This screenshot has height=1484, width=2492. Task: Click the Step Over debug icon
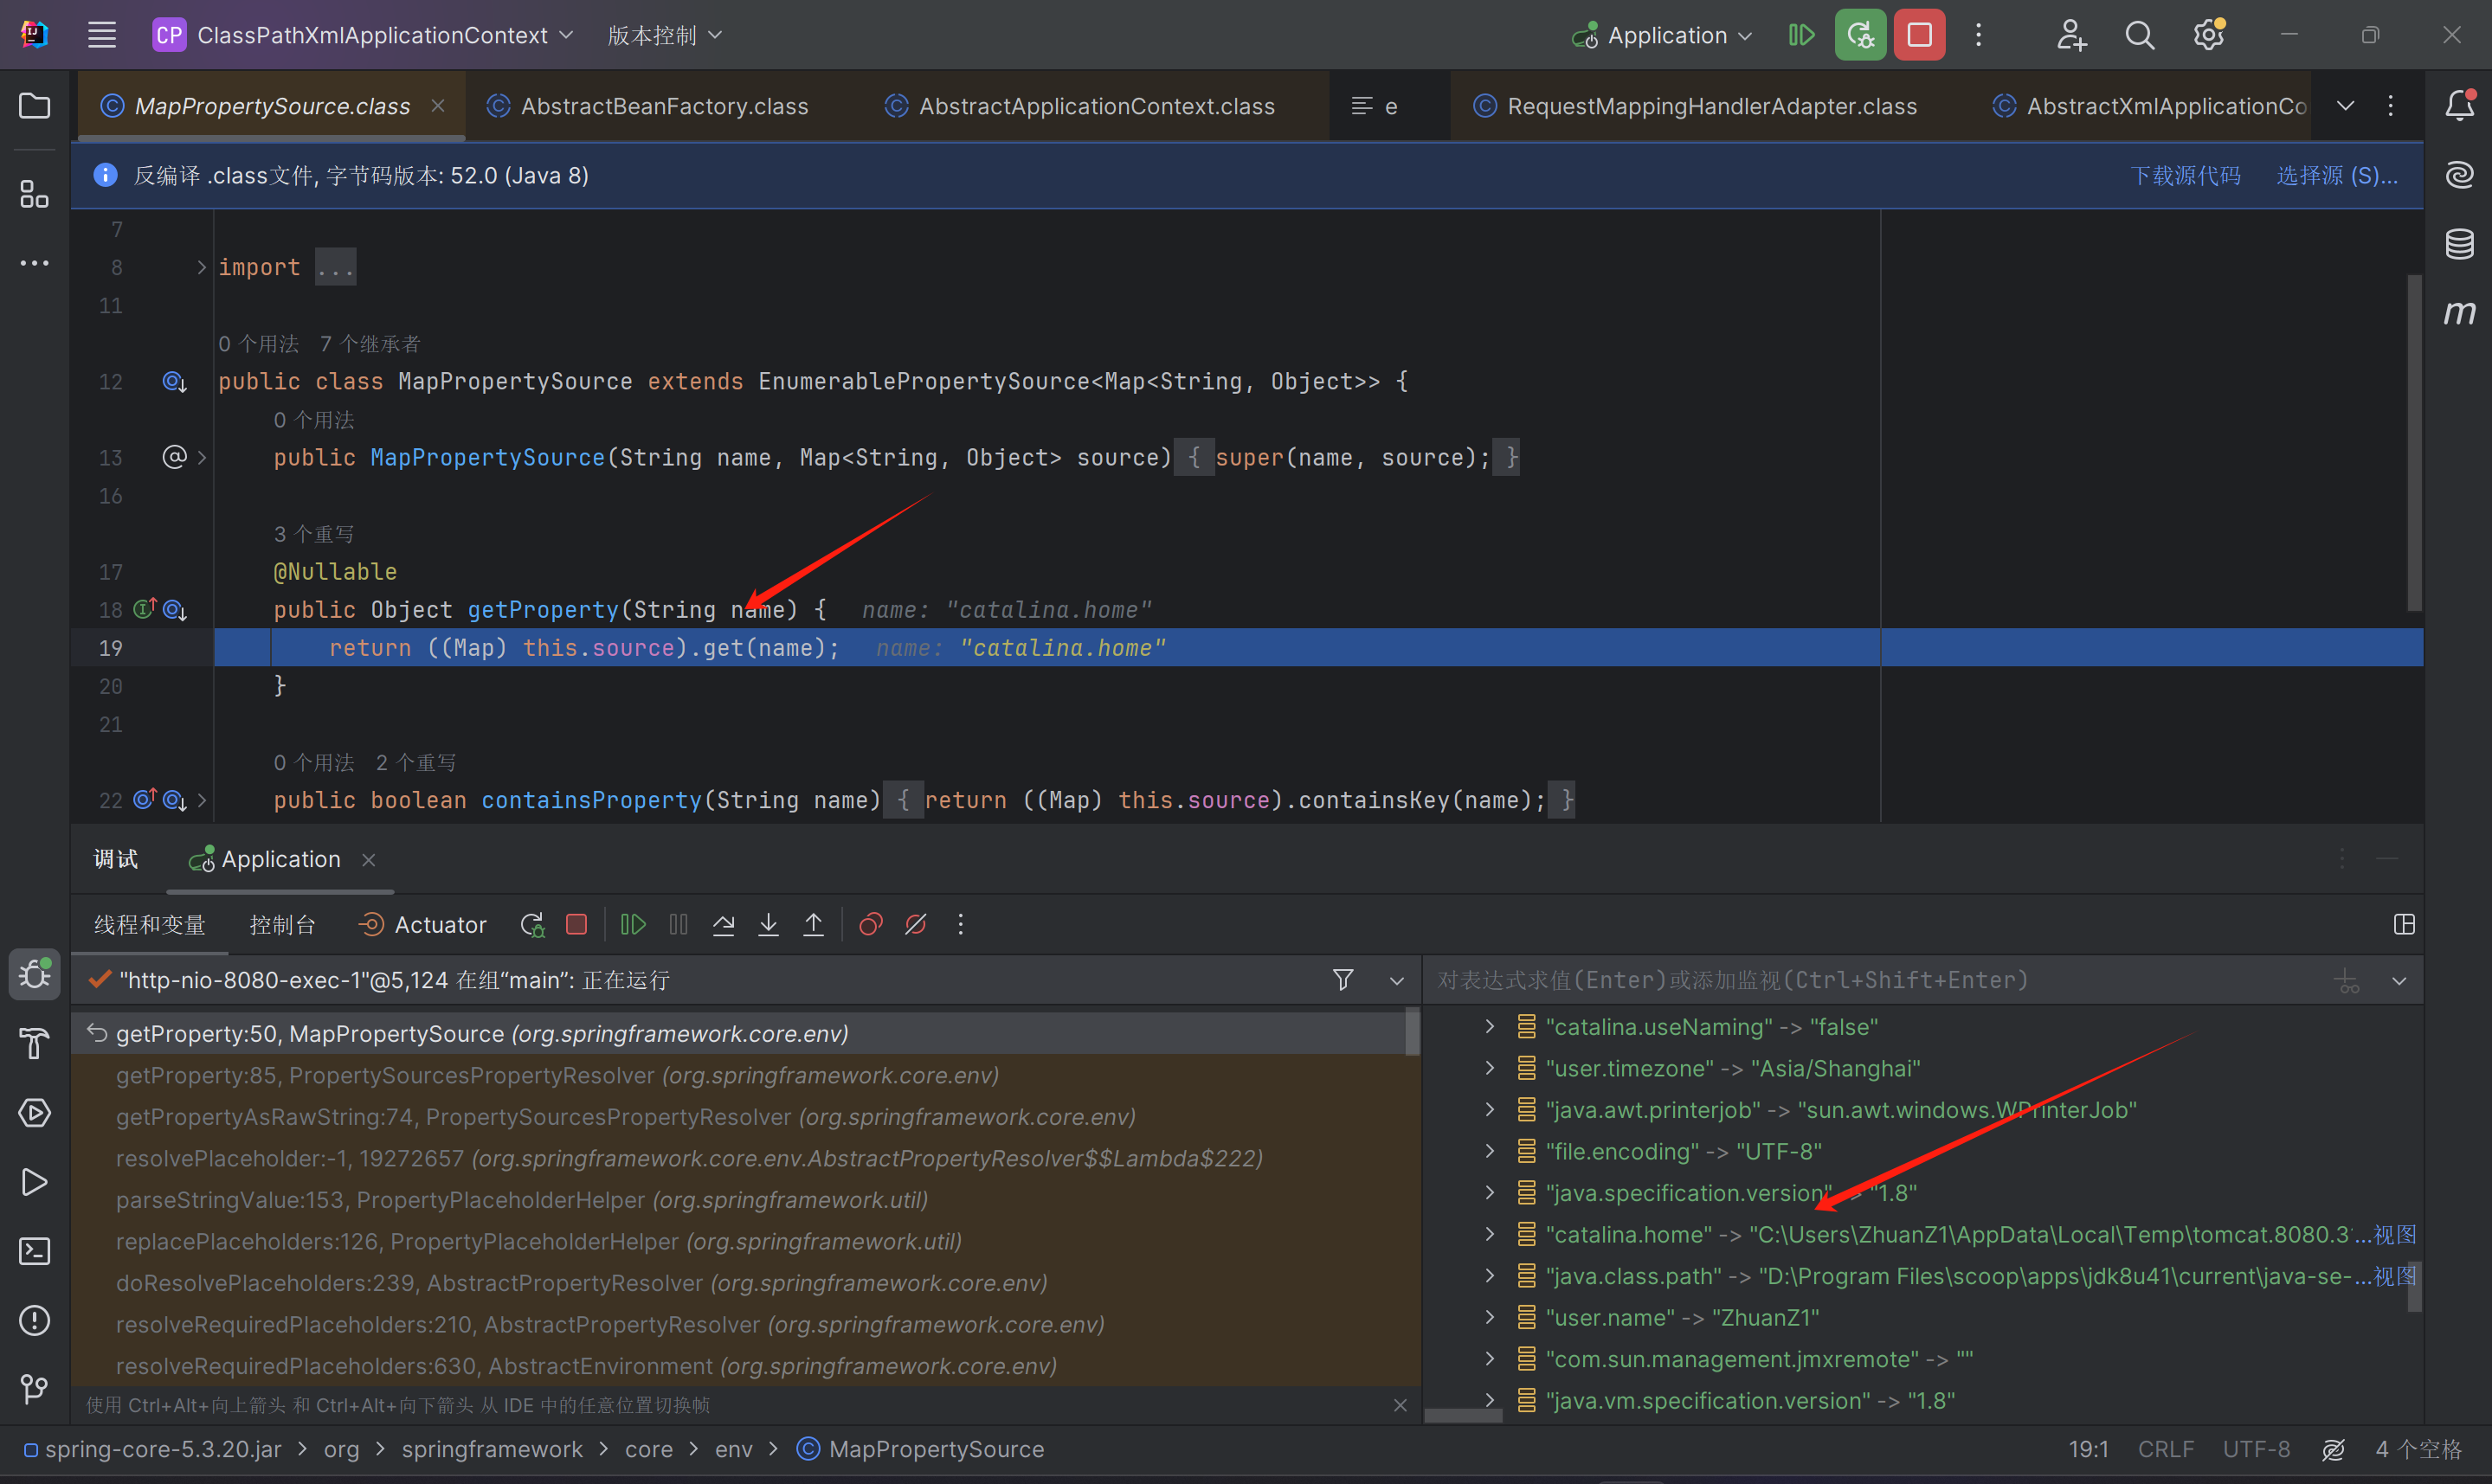pyautogui.click(x=723, y=925)
